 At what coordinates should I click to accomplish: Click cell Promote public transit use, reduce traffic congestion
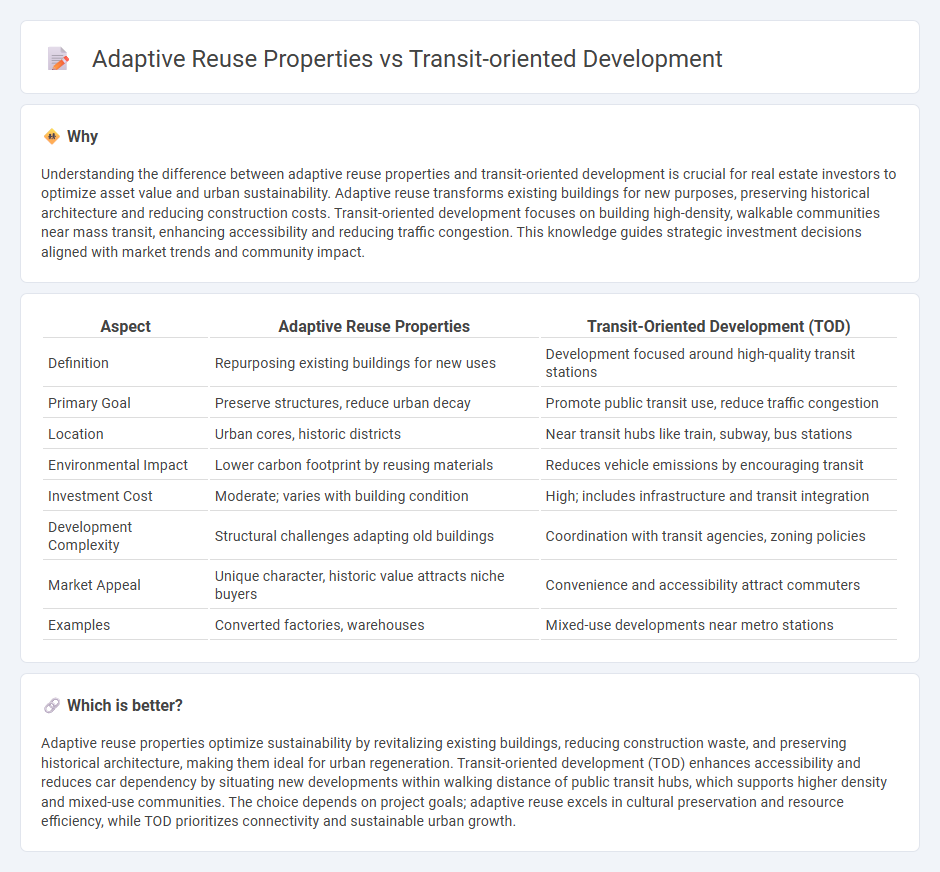click(x=718, y=403)
